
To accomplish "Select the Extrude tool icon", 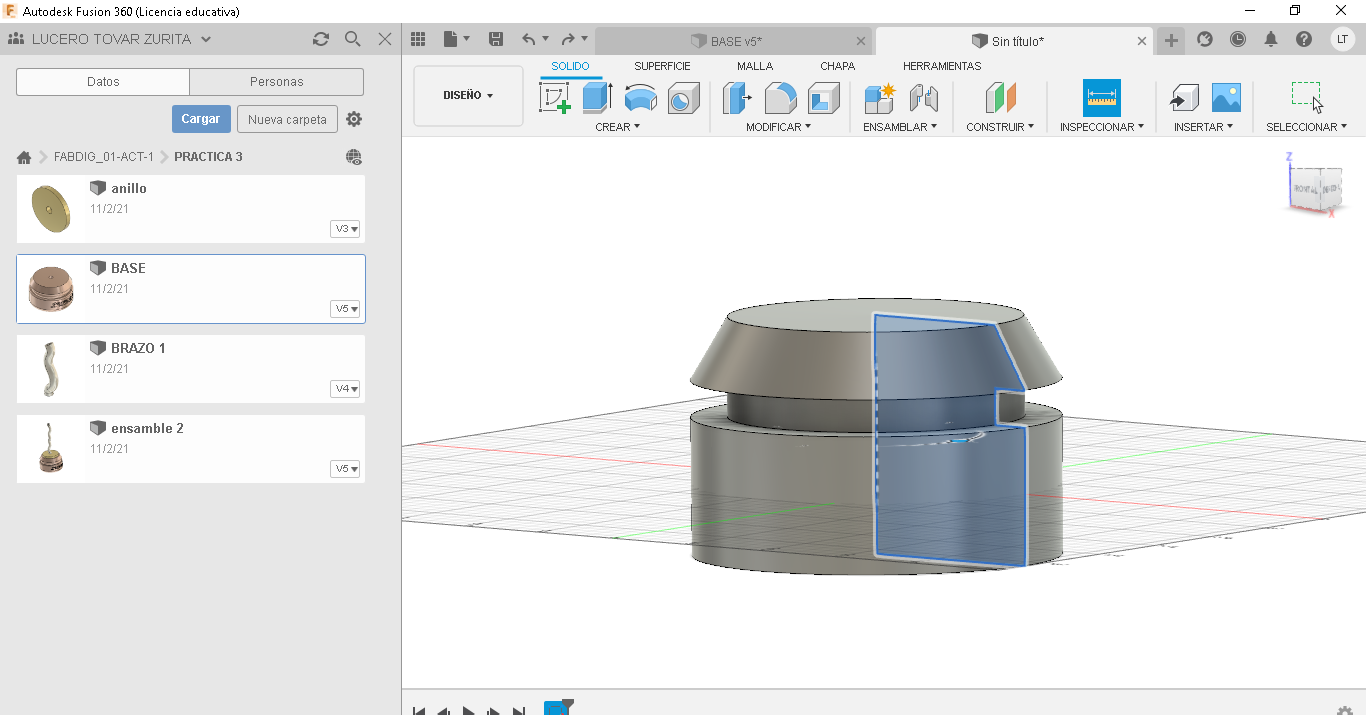I will [x=597, y=98].
